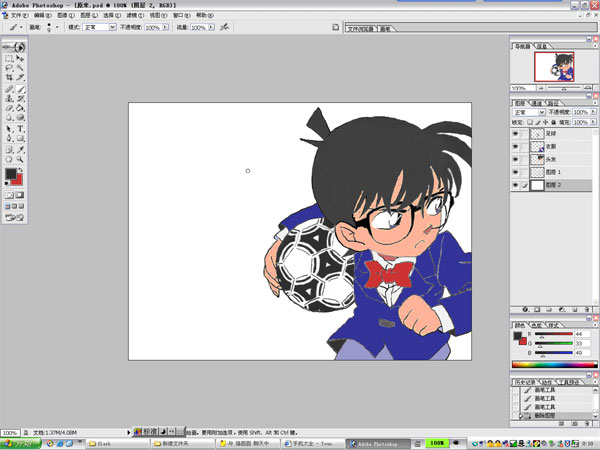Switch to the 通道 tab
The width and height of the screenshot is (600, 450).
click(x=536, y=103)
